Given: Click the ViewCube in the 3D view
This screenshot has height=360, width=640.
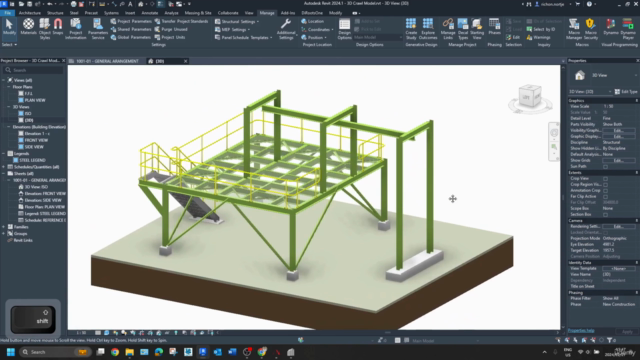Looking at the screenshot, I should tap(530, 97).
